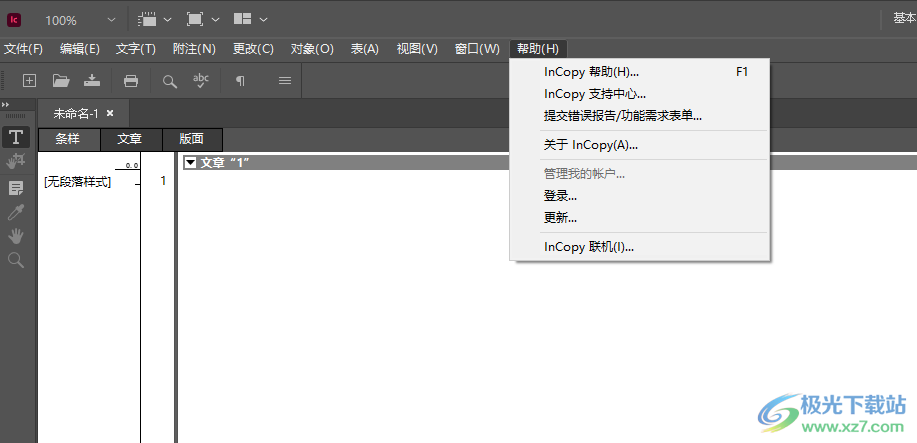Viewport: 917px width, 443px height.
Task: Open the 编辑(E) menu
Action: pos(80,49)
